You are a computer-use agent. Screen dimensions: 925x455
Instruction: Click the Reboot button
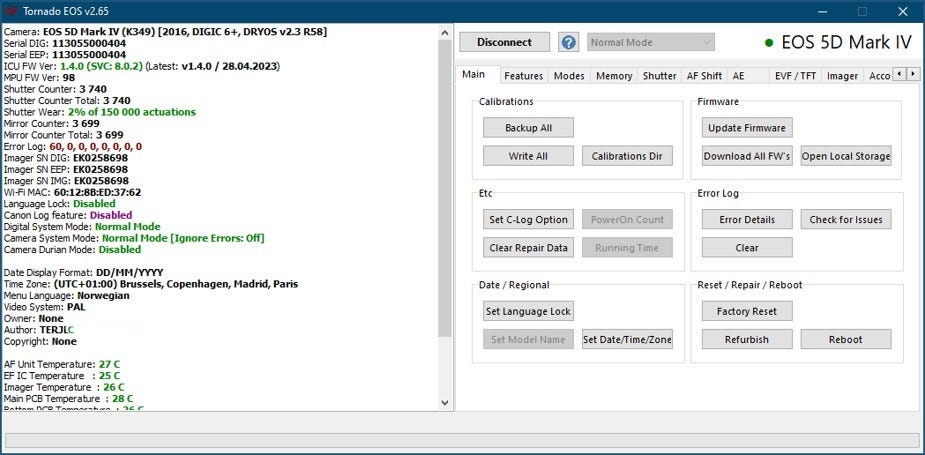[846, 339]
